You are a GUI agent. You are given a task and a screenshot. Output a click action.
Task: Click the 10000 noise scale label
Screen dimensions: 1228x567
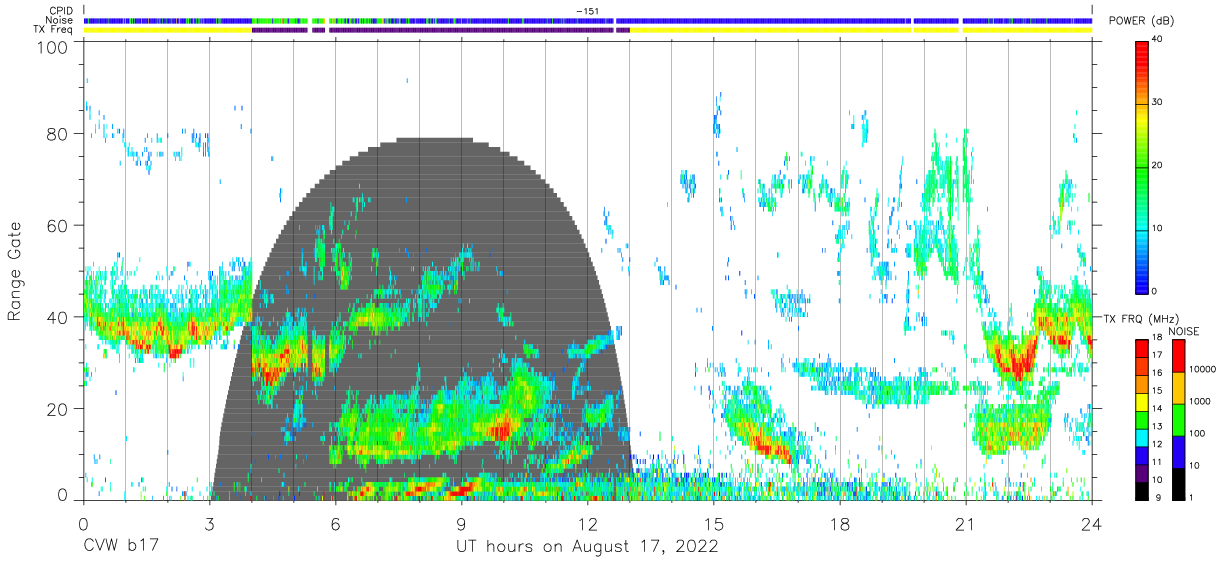point(1203,368)
